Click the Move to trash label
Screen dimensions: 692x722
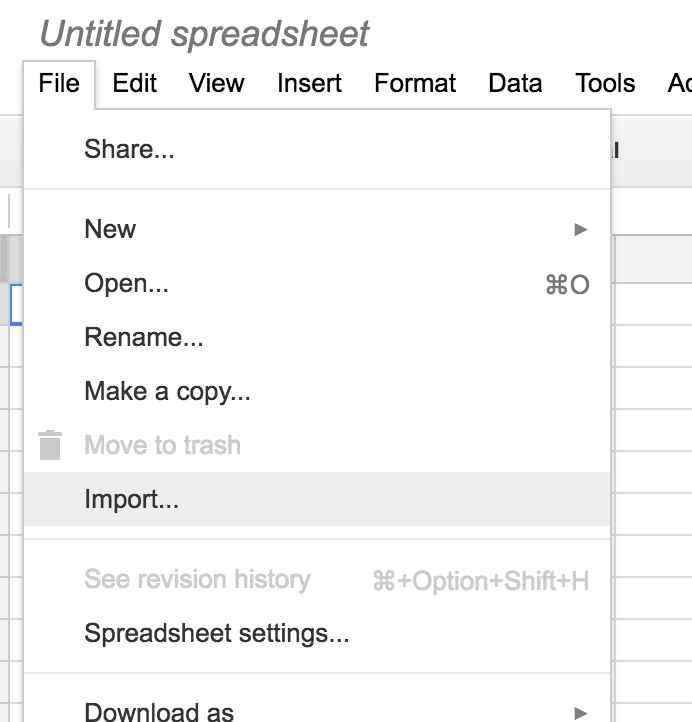[x=162, y=445]
